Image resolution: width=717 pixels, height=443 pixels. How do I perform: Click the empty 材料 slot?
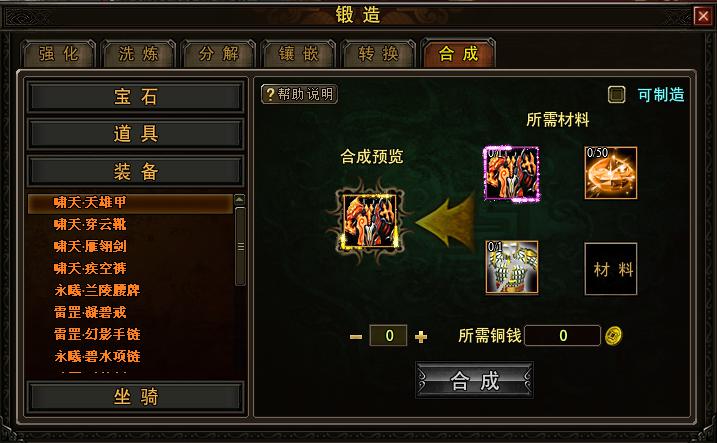coord(610,269)
